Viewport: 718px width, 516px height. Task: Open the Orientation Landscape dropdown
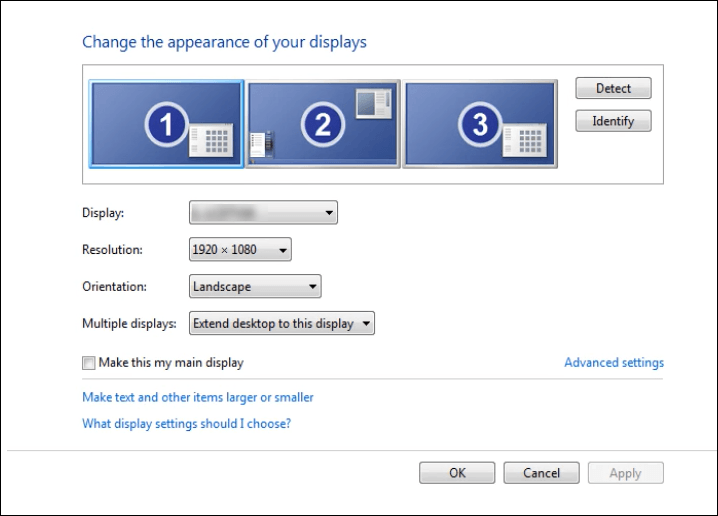click(255, 287)
